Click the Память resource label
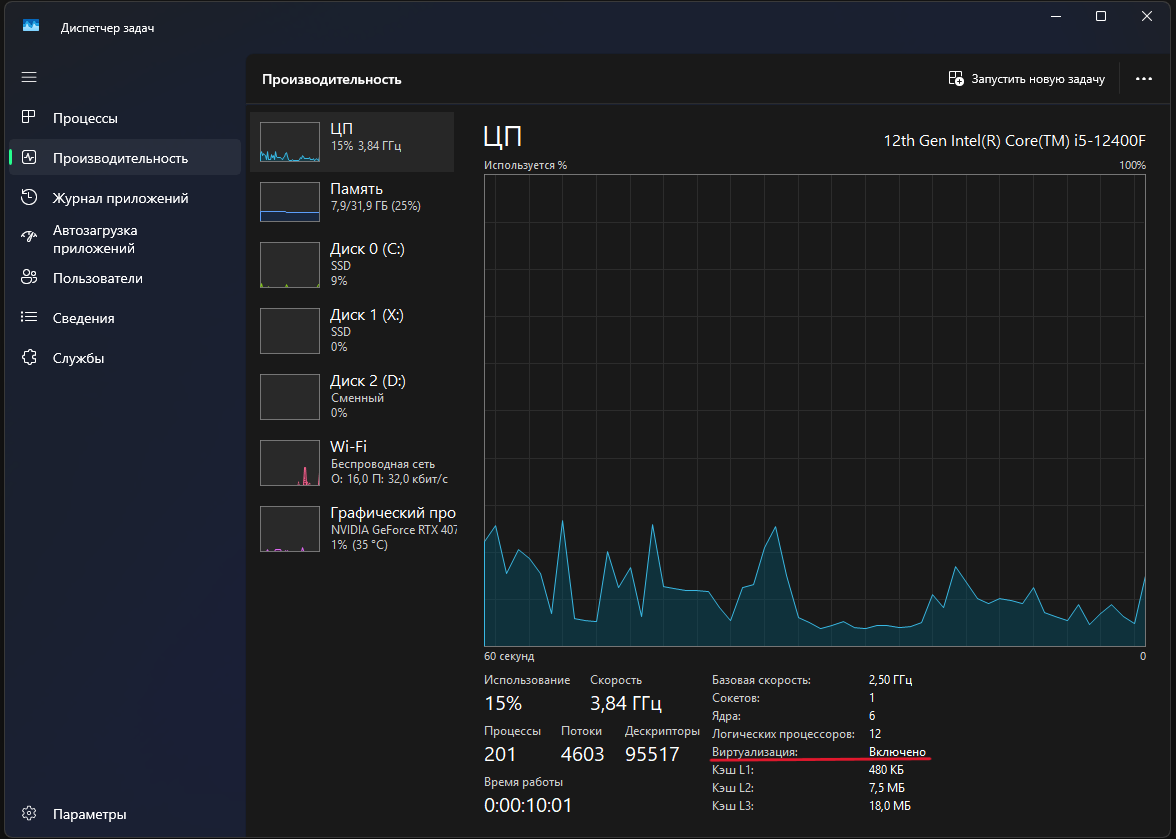1176x839 pixels. pyautogui.click(x=356, y=189)
